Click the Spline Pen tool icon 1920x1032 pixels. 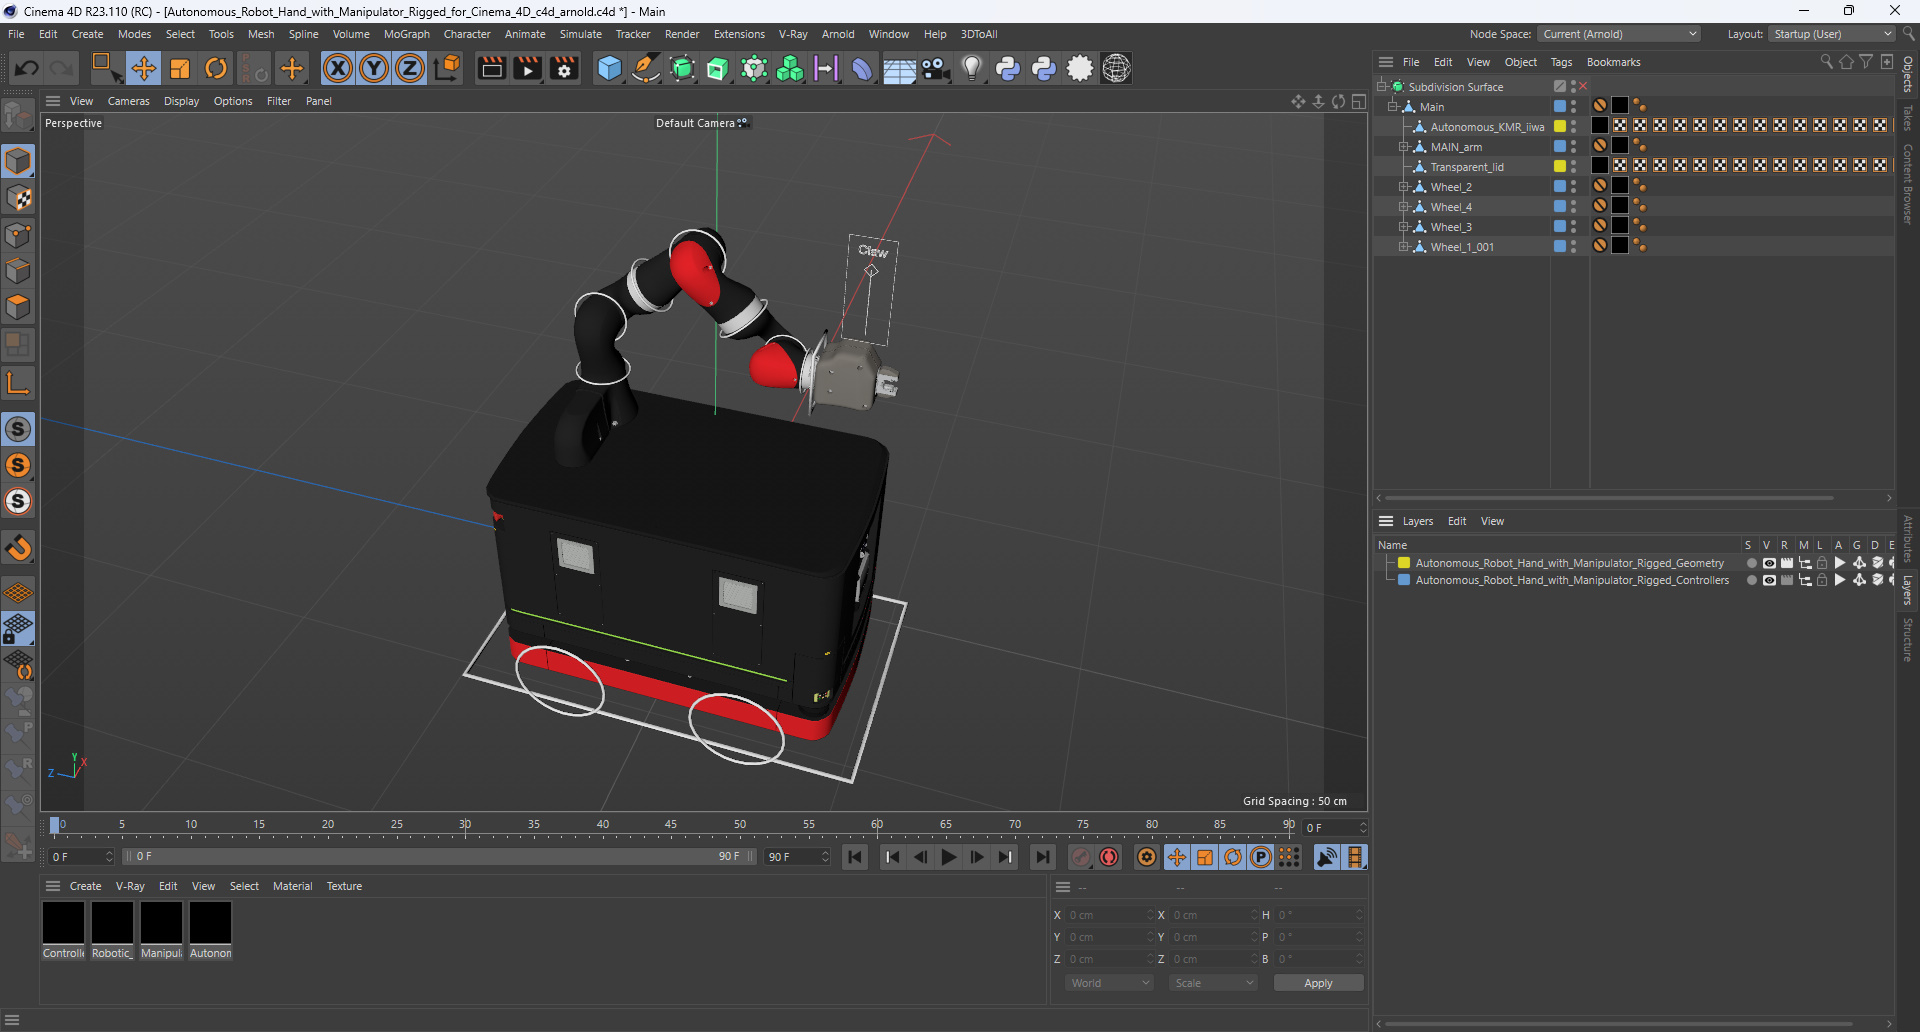pyautogui.click(x=646, y=68)
